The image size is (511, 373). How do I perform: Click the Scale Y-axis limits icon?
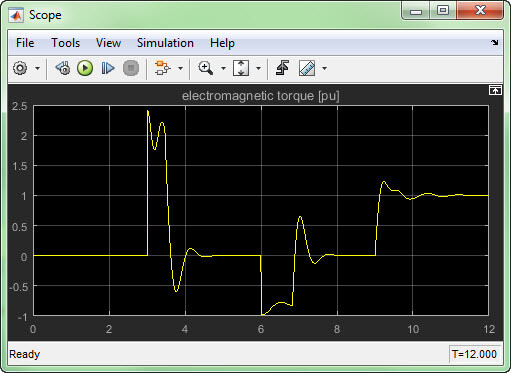click(241, 68)
